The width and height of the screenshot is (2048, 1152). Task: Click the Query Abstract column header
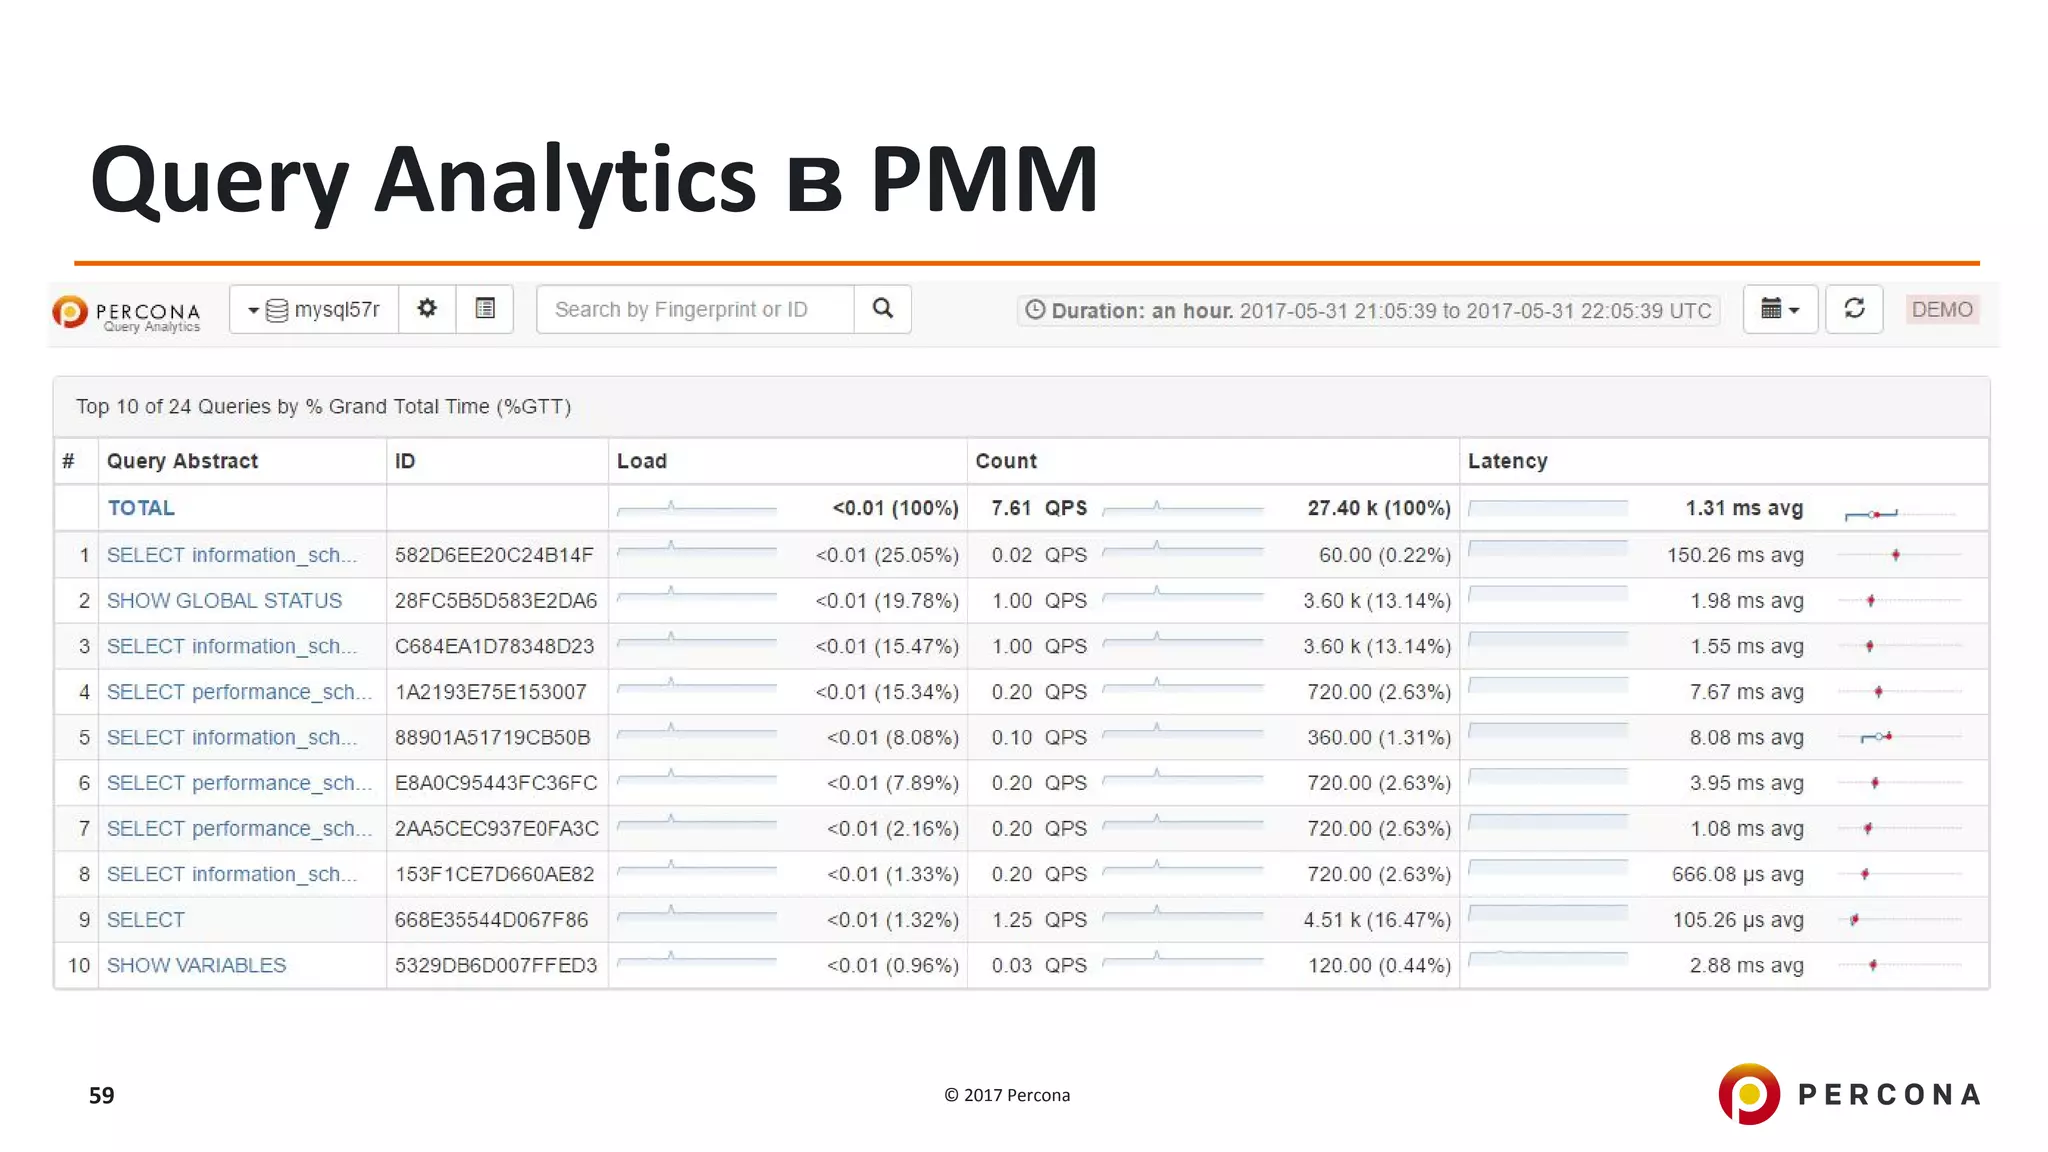point(182,461)
